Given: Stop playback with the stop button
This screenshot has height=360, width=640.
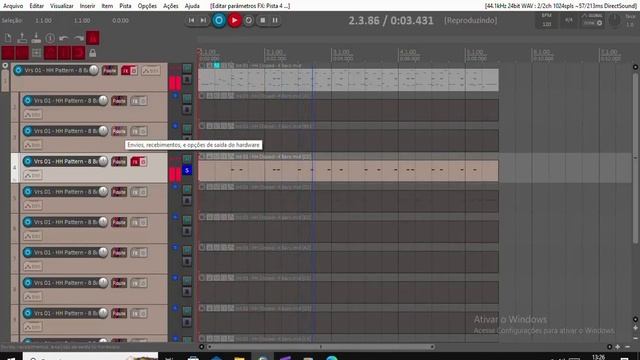Looking at the screenshot, I should (263, 20).
